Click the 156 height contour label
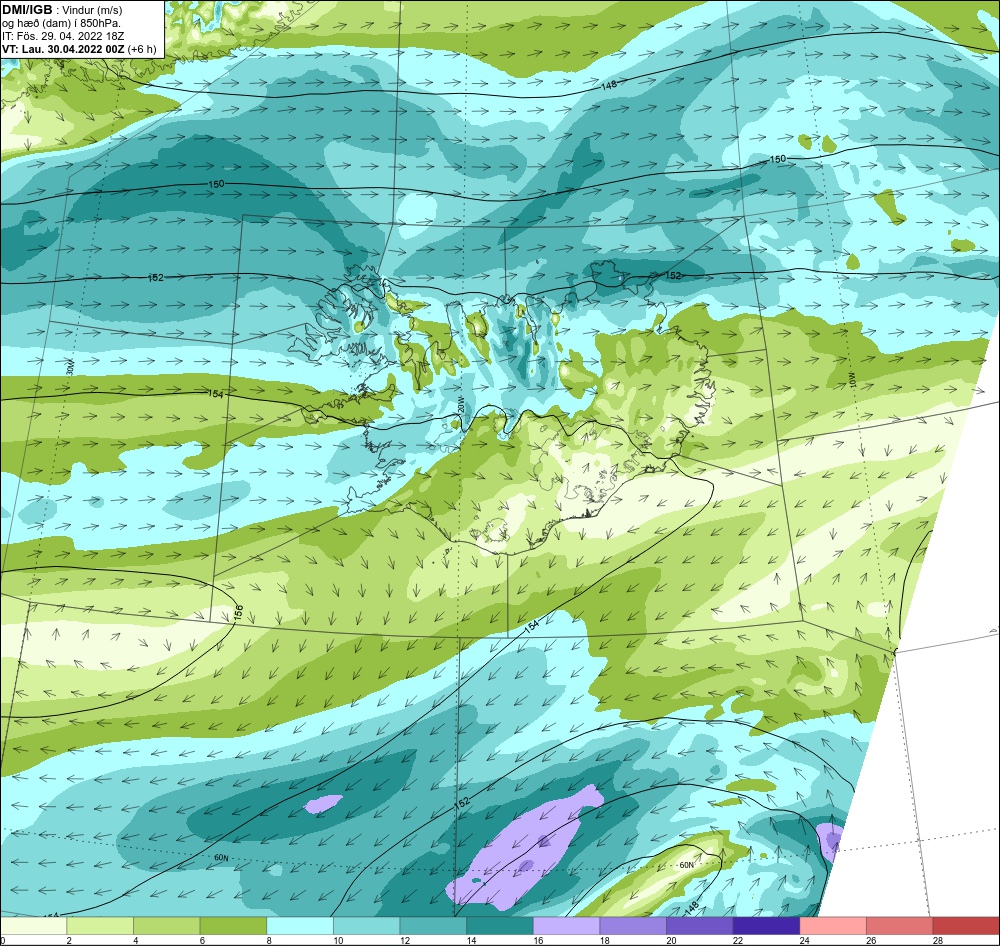This screenshot has height=946, width=1000. (238, 612)
